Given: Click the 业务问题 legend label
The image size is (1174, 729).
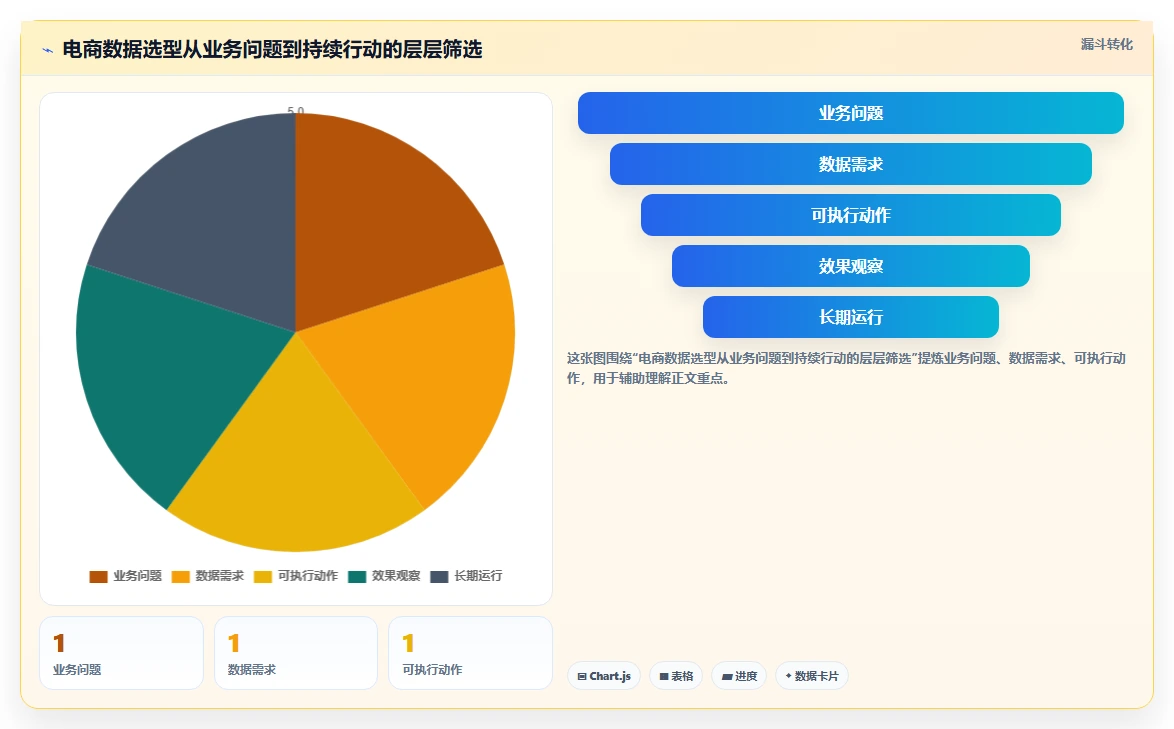Looking at the screenshot, I should 138,576.
